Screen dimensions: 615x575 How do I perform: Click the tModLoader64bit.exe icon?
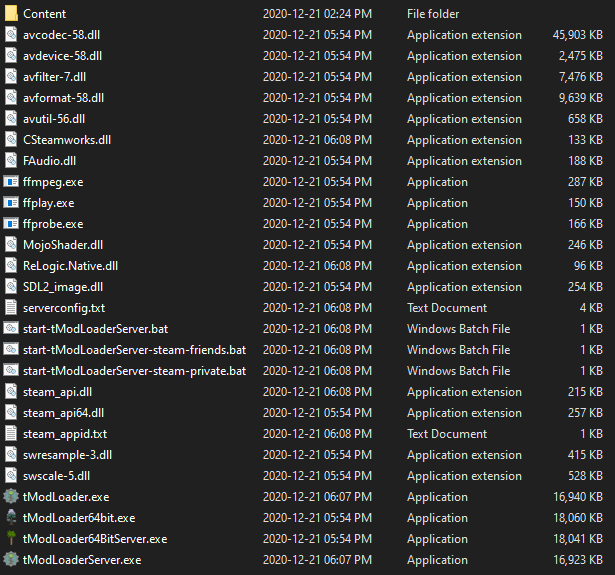tap(11, 518)
